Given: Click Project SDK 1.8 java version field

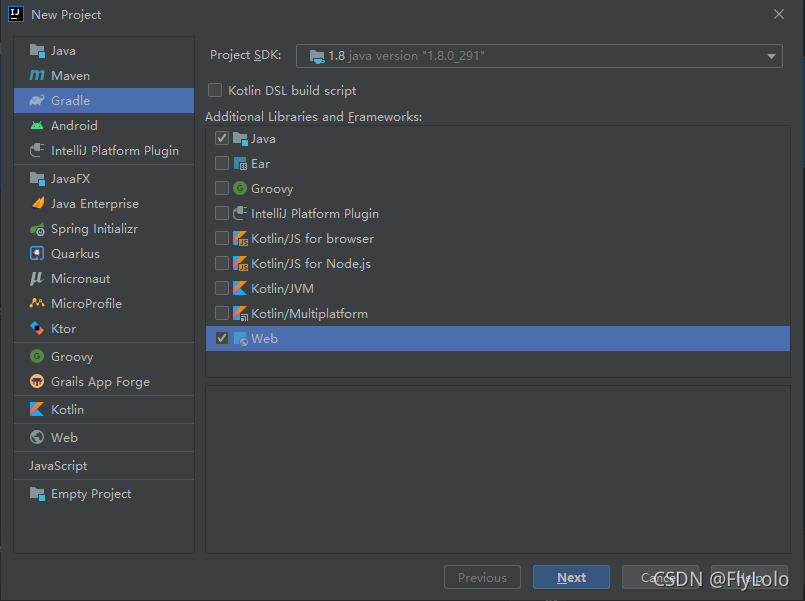Looking at the screenshot, I should 539,56.
